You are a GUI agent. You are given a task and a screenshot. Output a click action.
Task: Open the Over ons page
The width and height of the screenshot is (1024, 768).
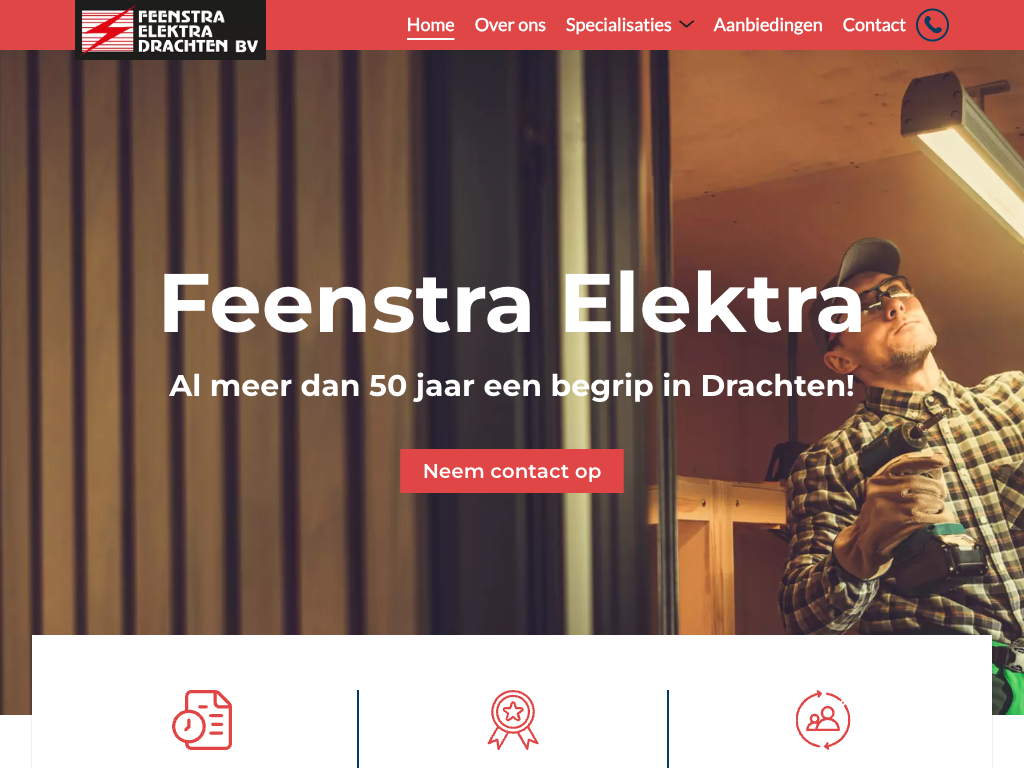click(509, 25)
